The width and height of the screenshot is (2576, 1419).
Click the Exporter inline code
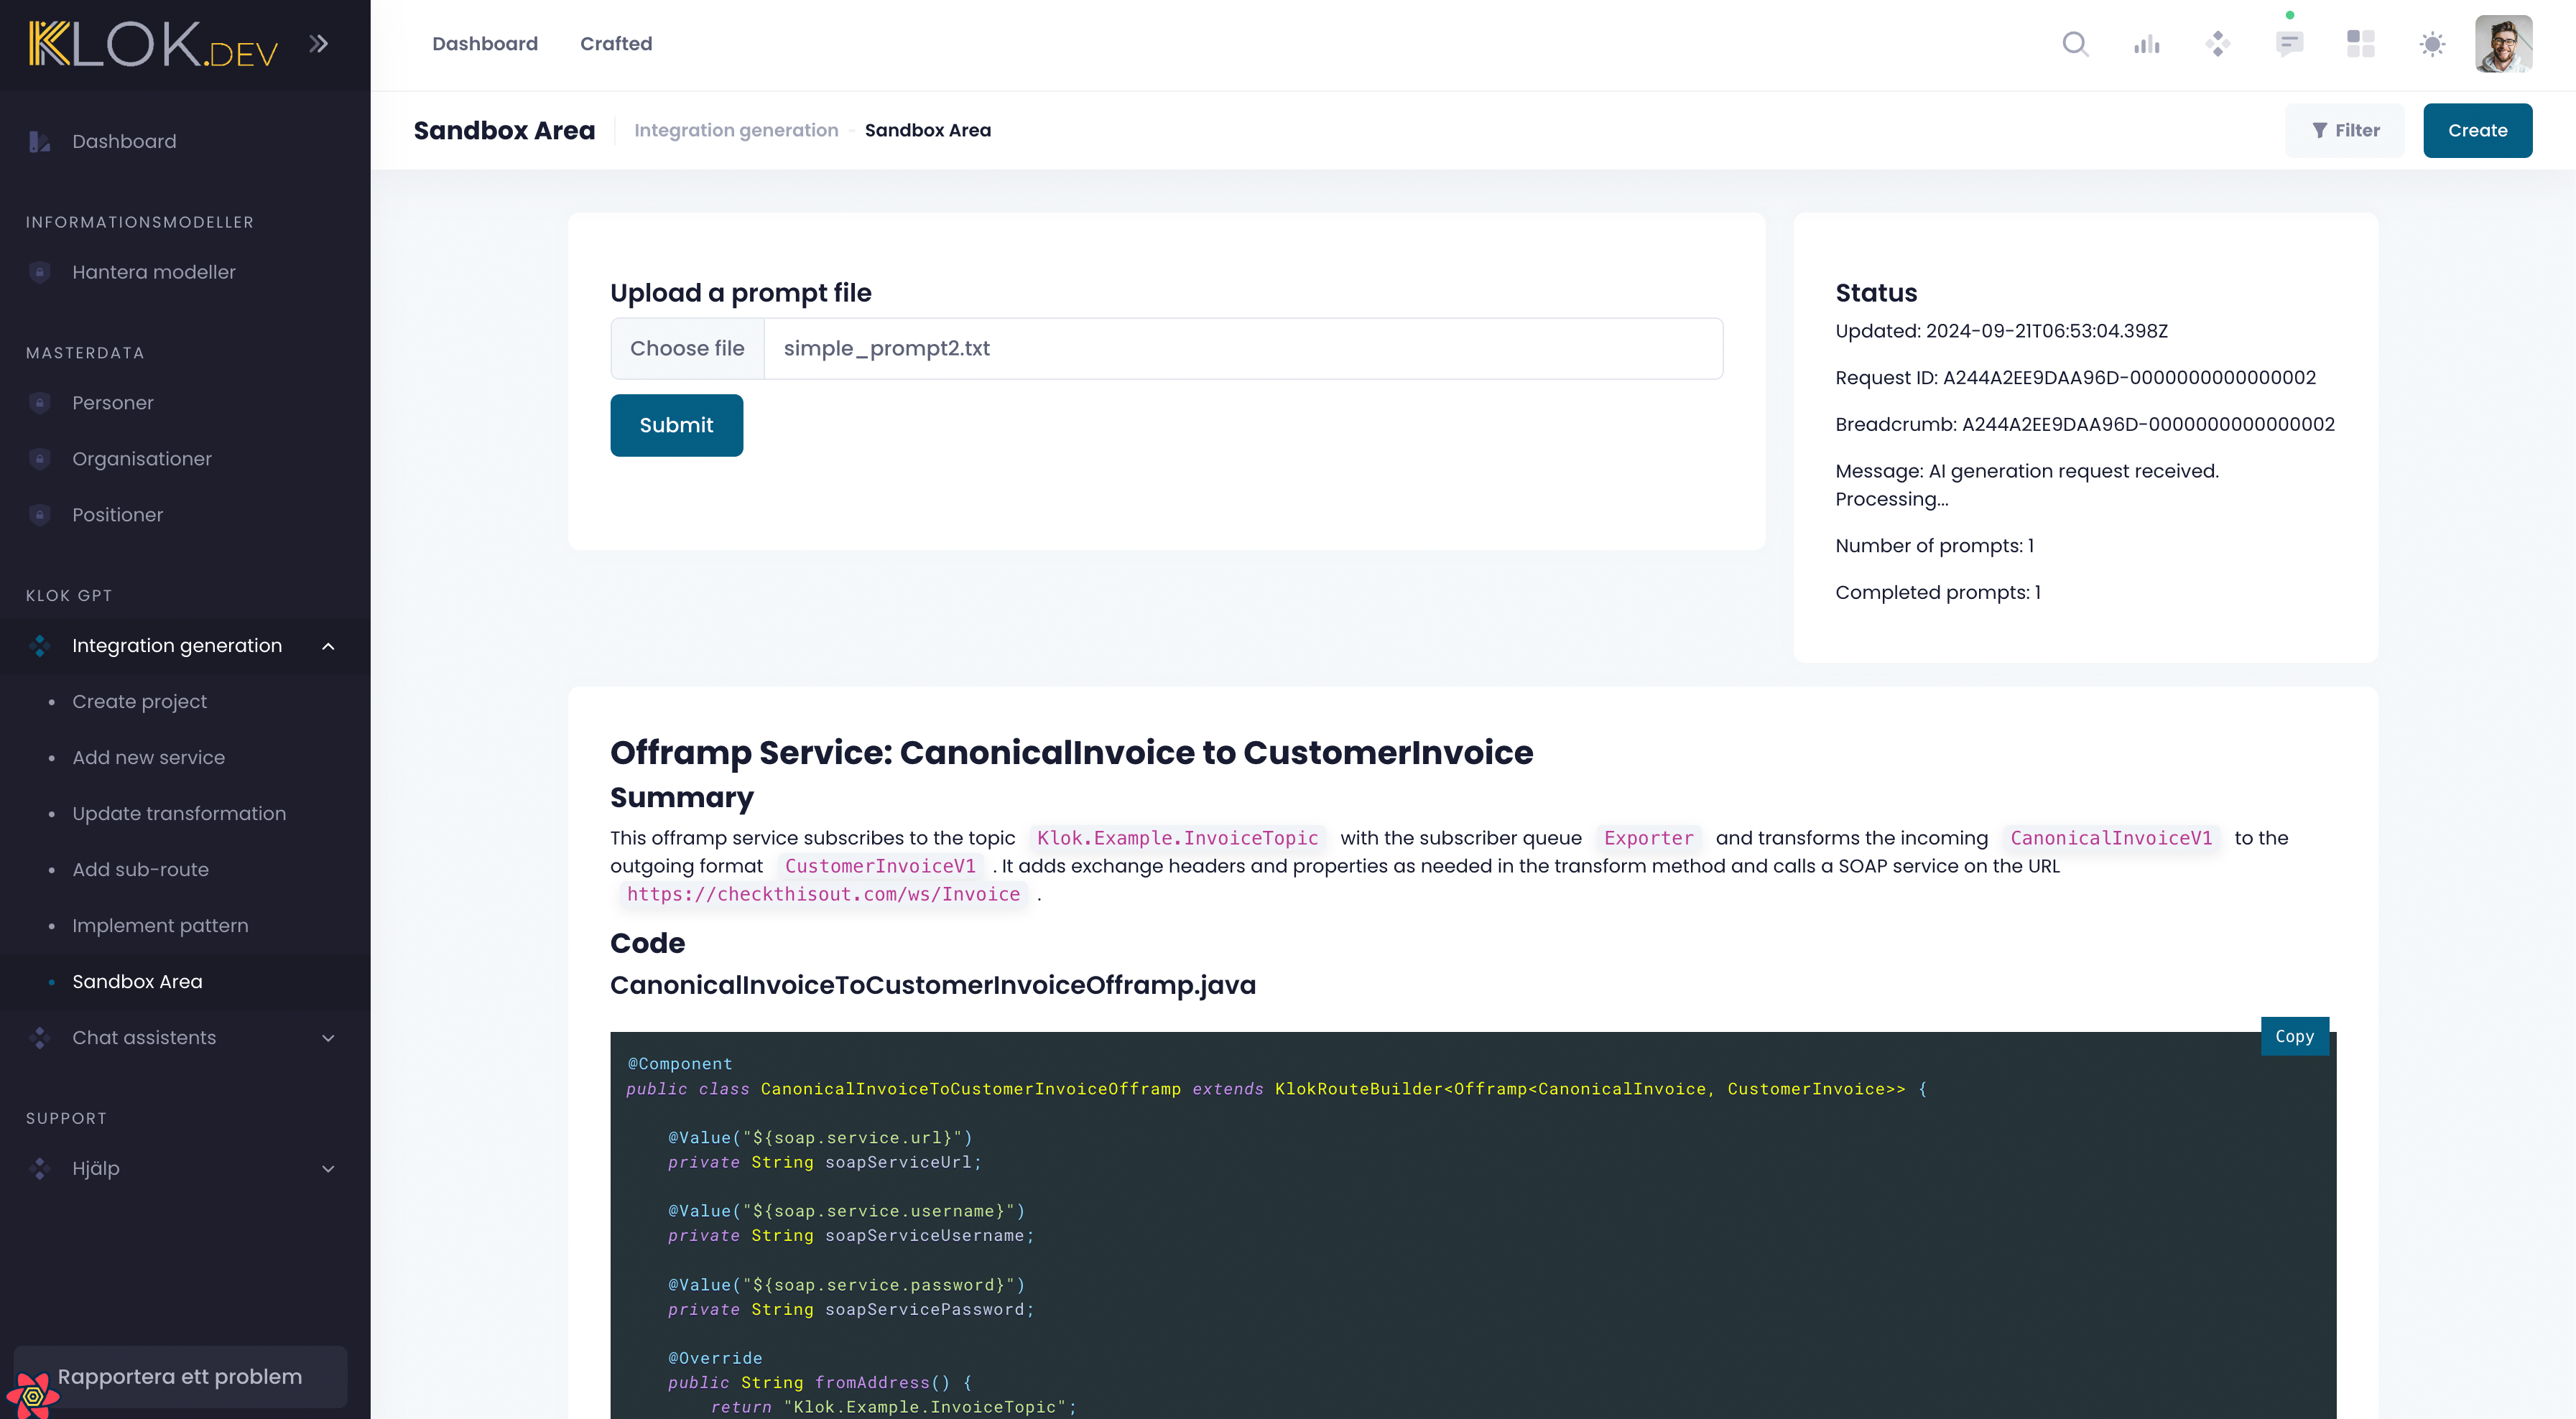pos(1648,838)
